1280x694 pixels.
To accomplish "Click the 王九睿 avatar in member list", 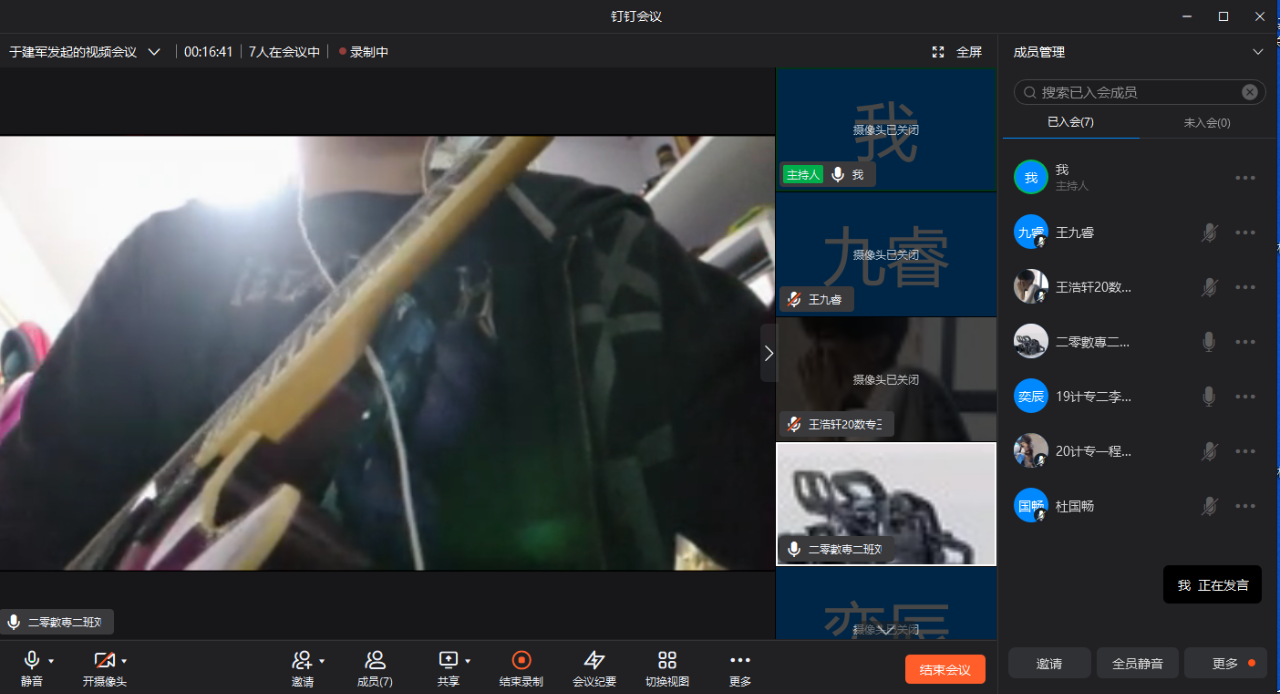I will coord(1031,232).
